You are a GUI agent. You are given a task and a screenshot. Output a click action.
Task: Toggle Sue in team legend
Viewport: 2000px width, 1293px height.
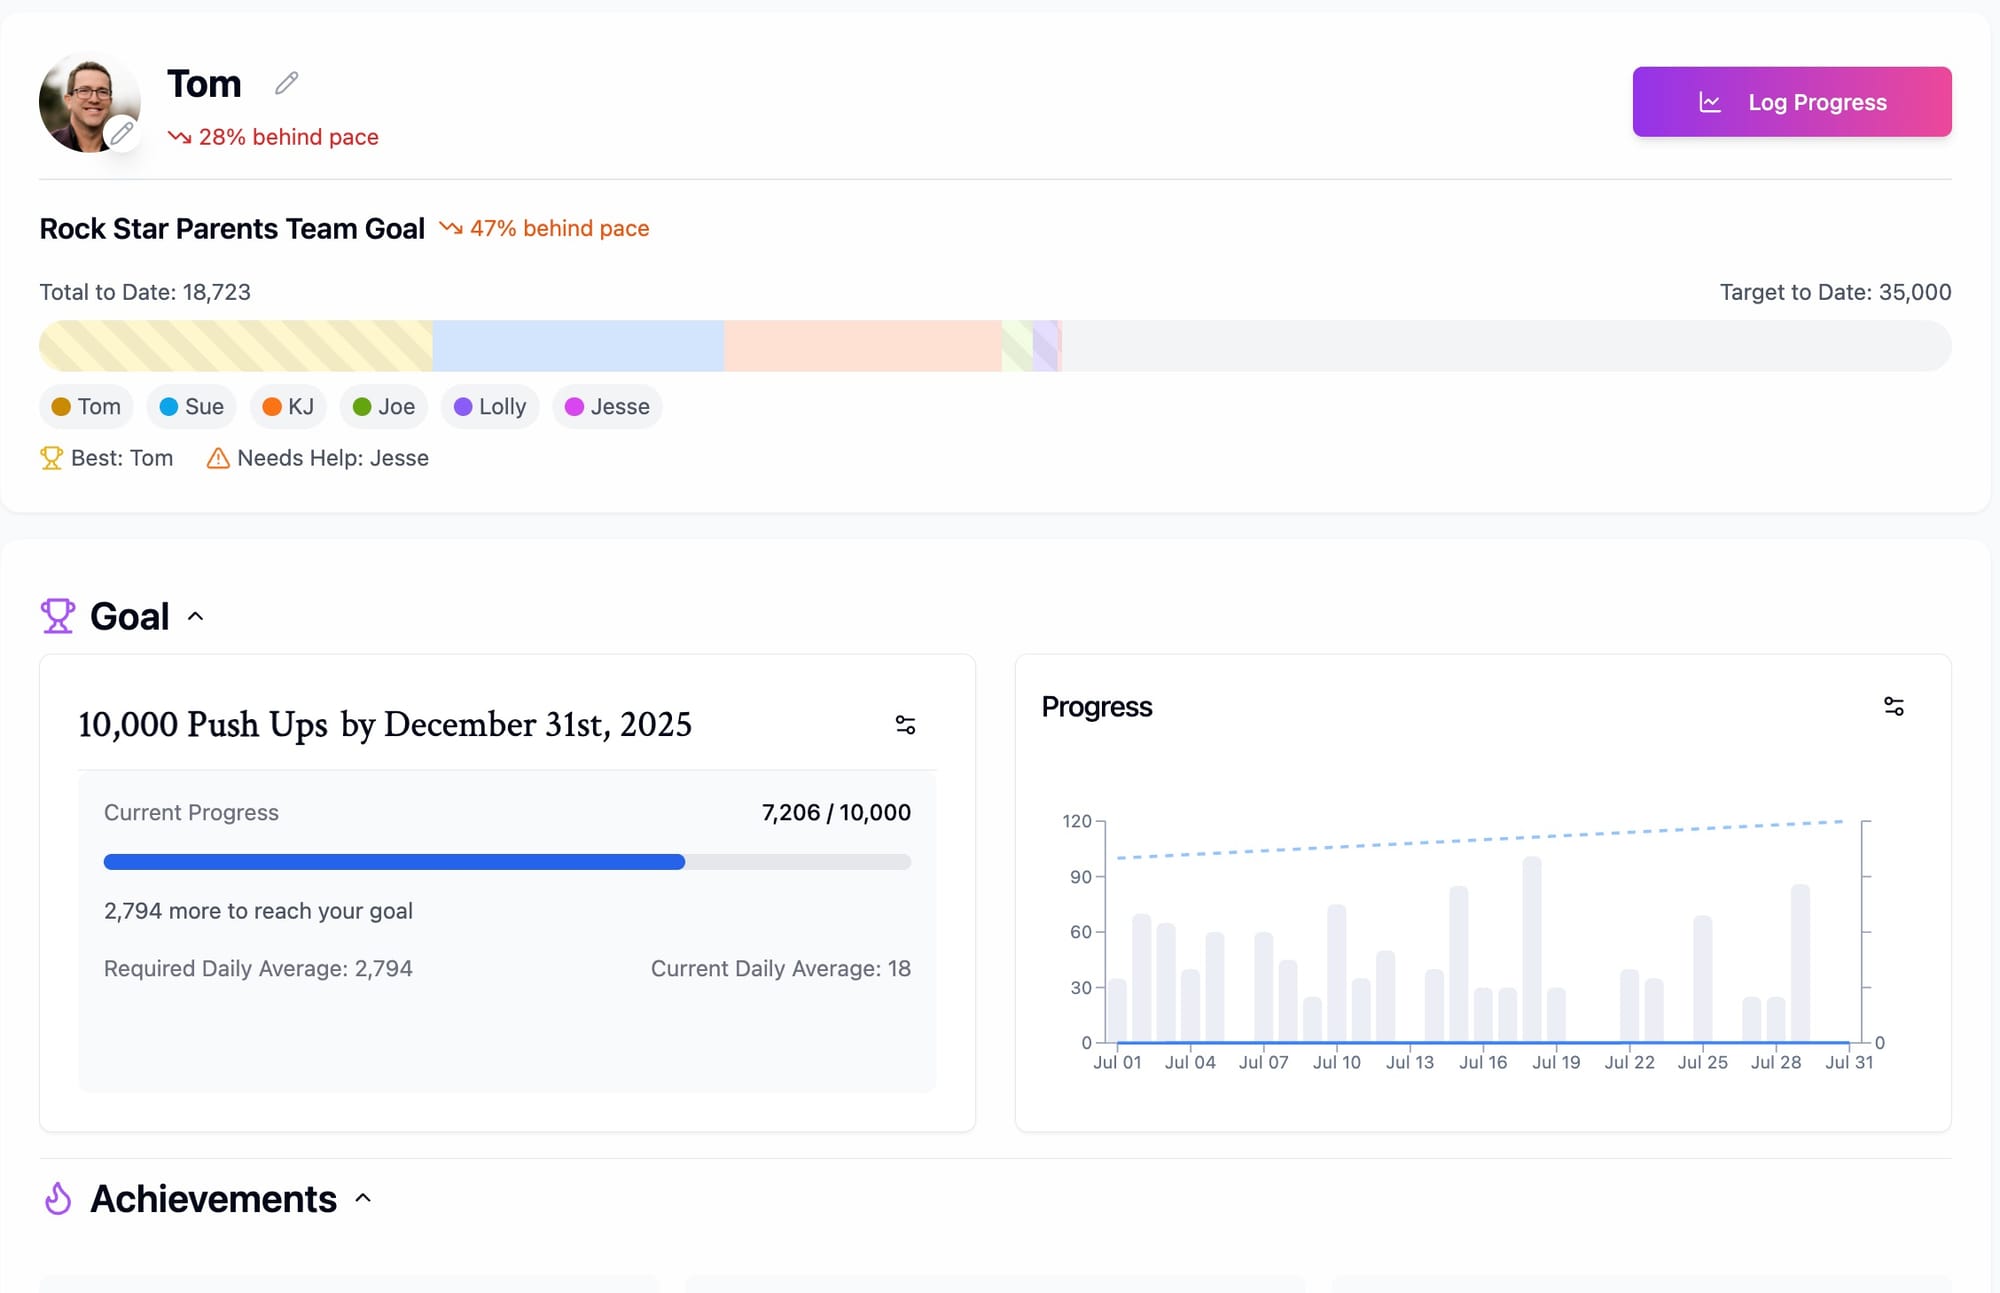pos(191,407)
